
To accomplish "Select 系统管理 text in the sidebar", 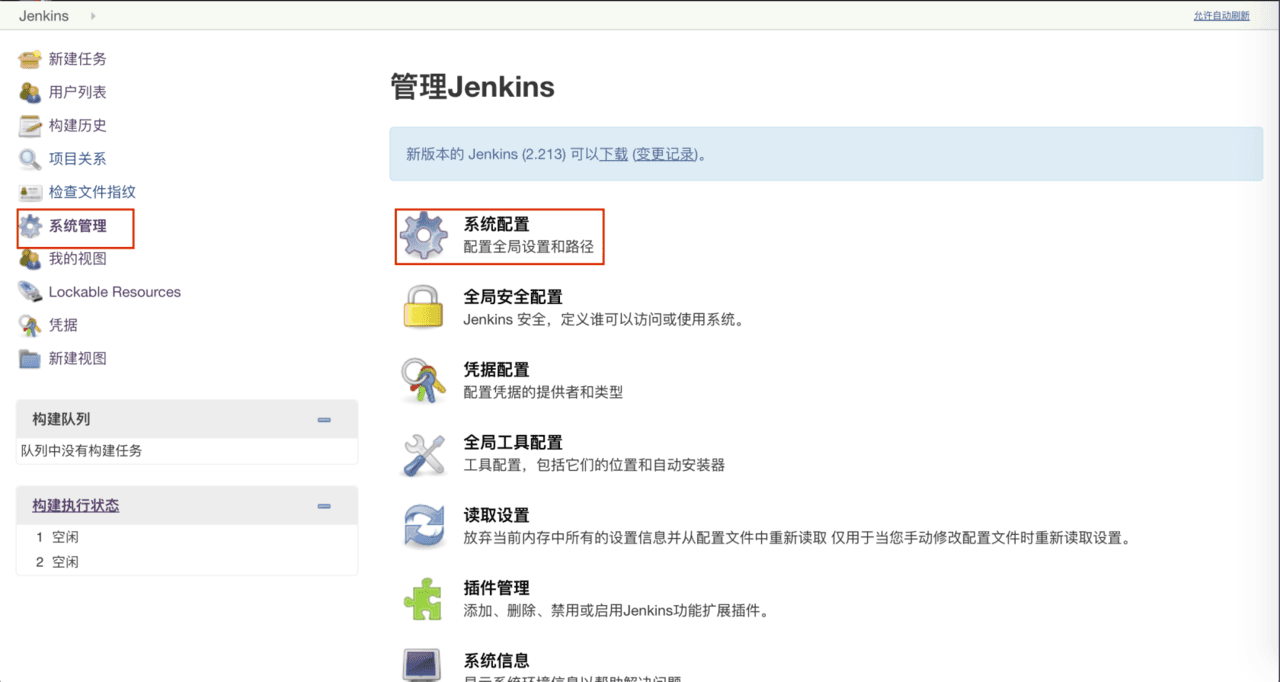I will tap(78, 226).
